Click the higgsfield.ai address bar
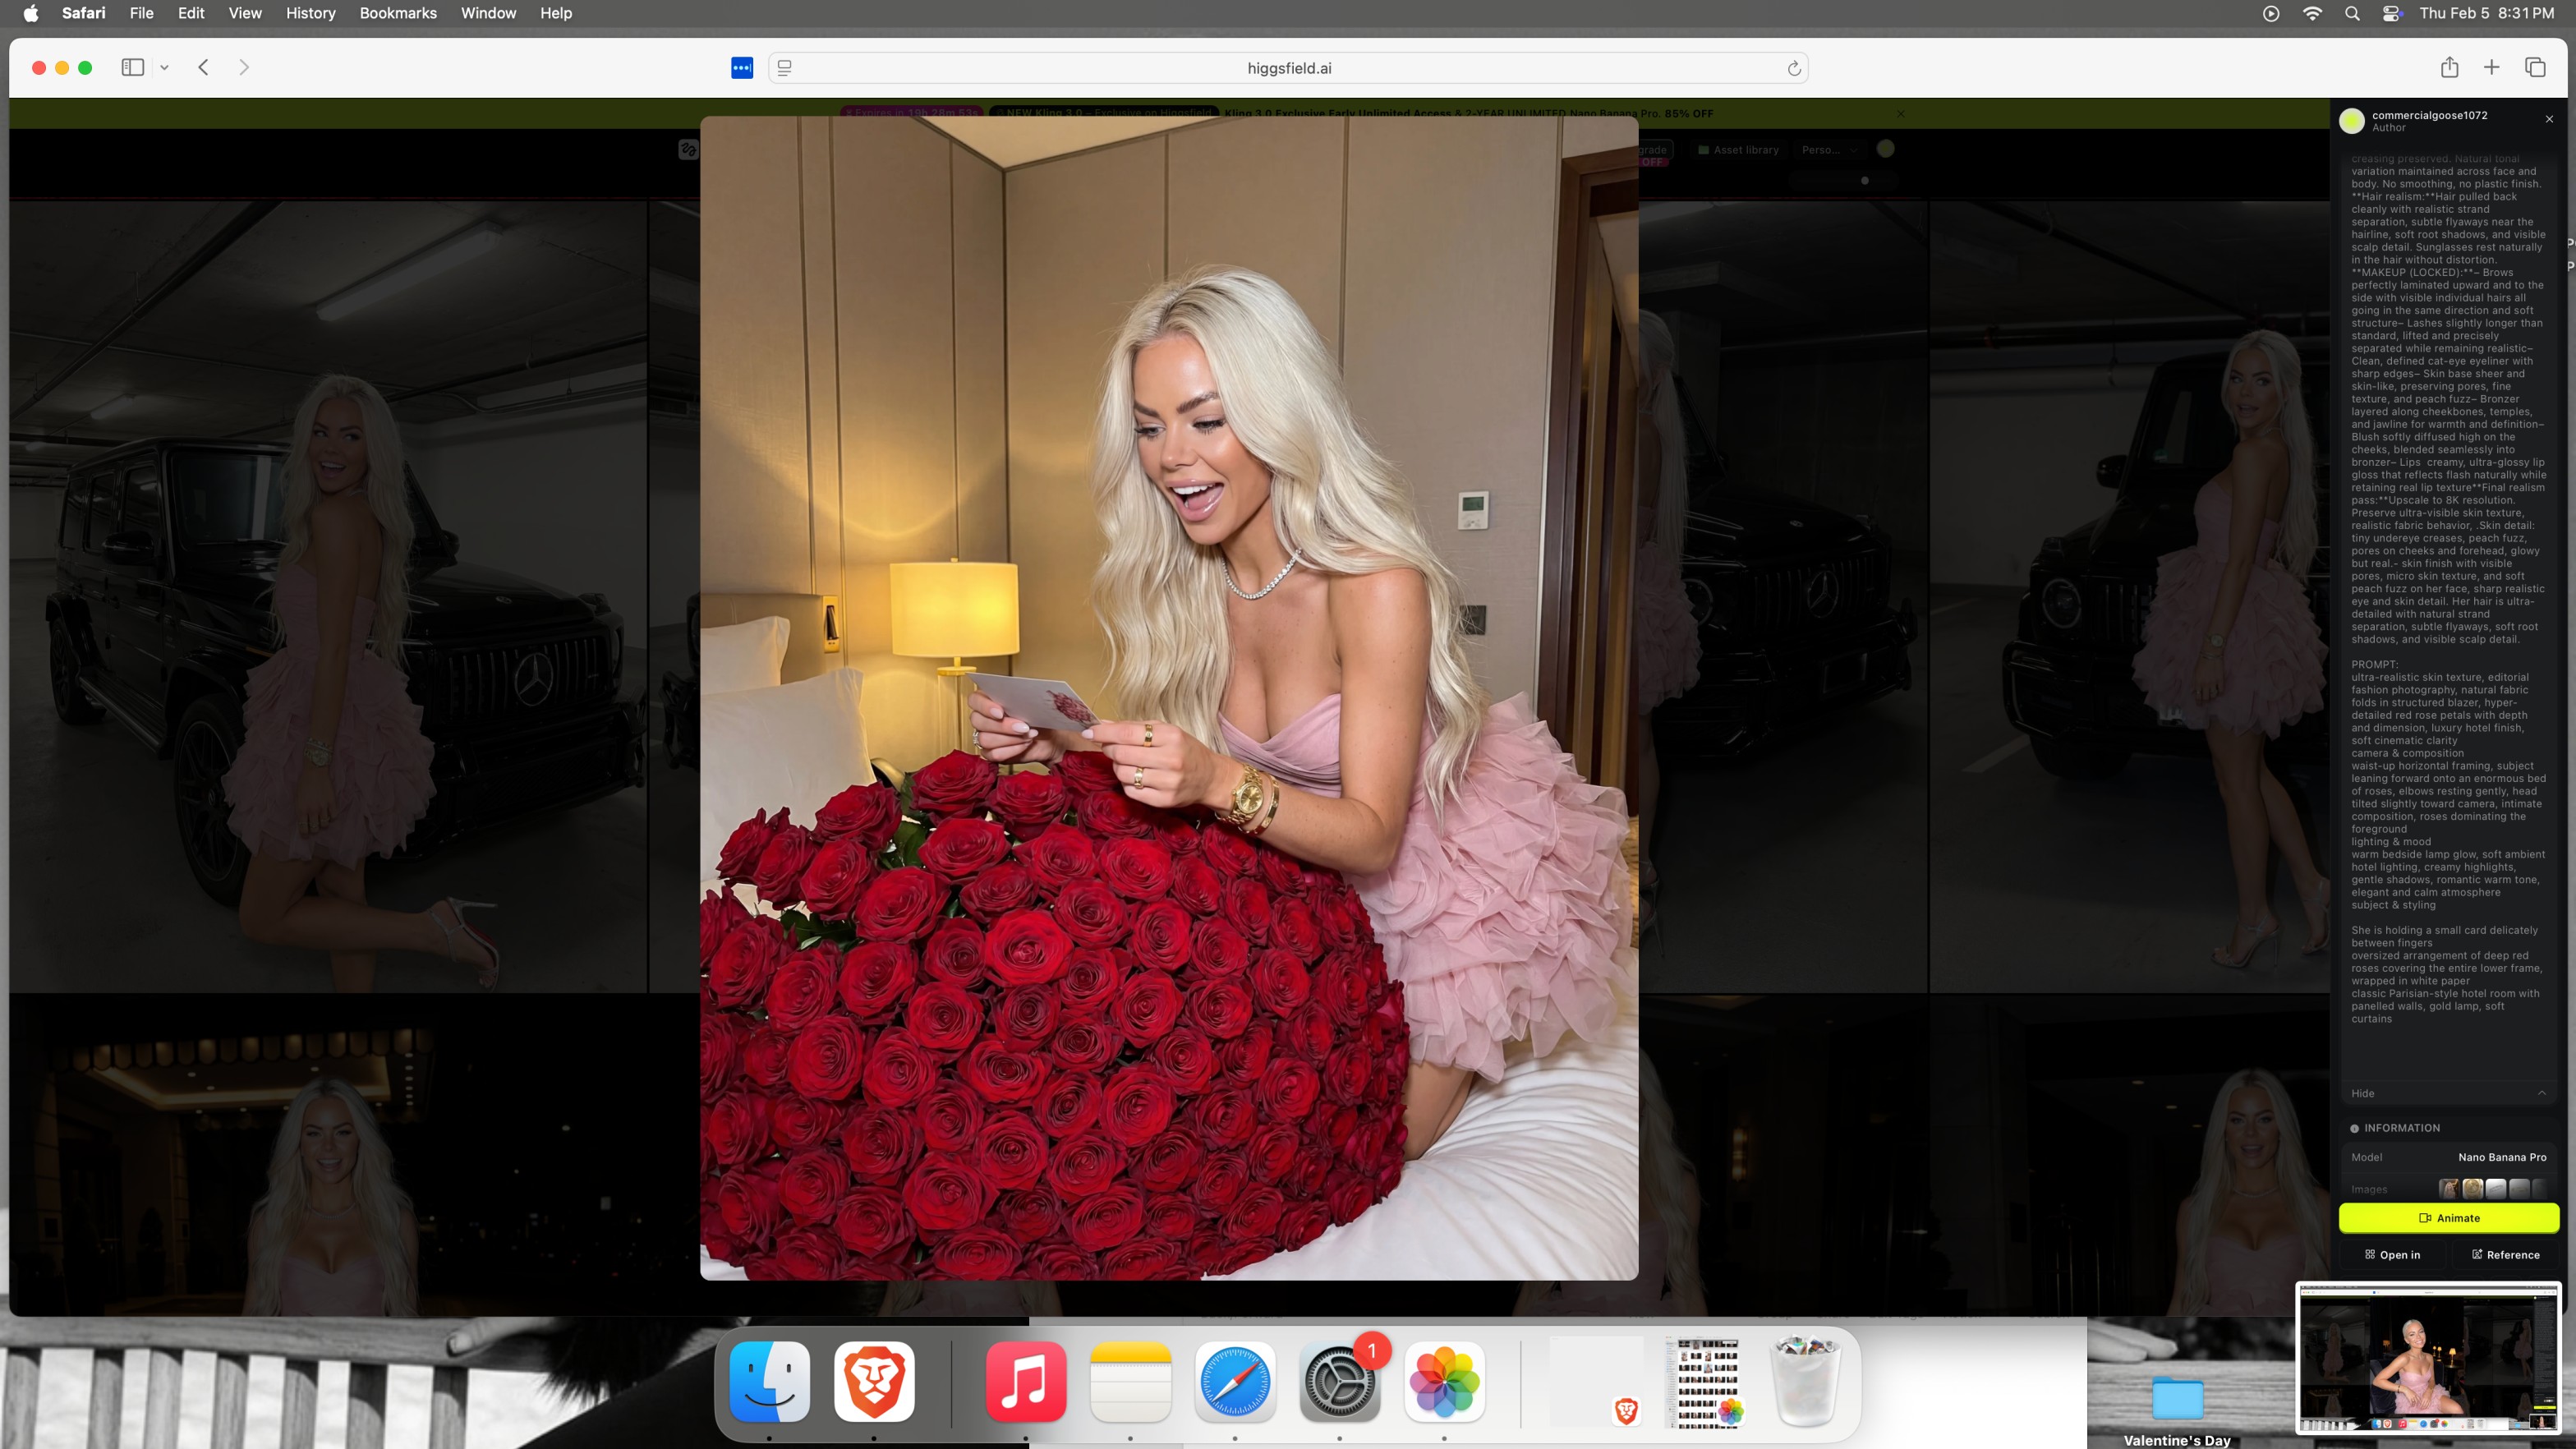 tap(1288, 68)
